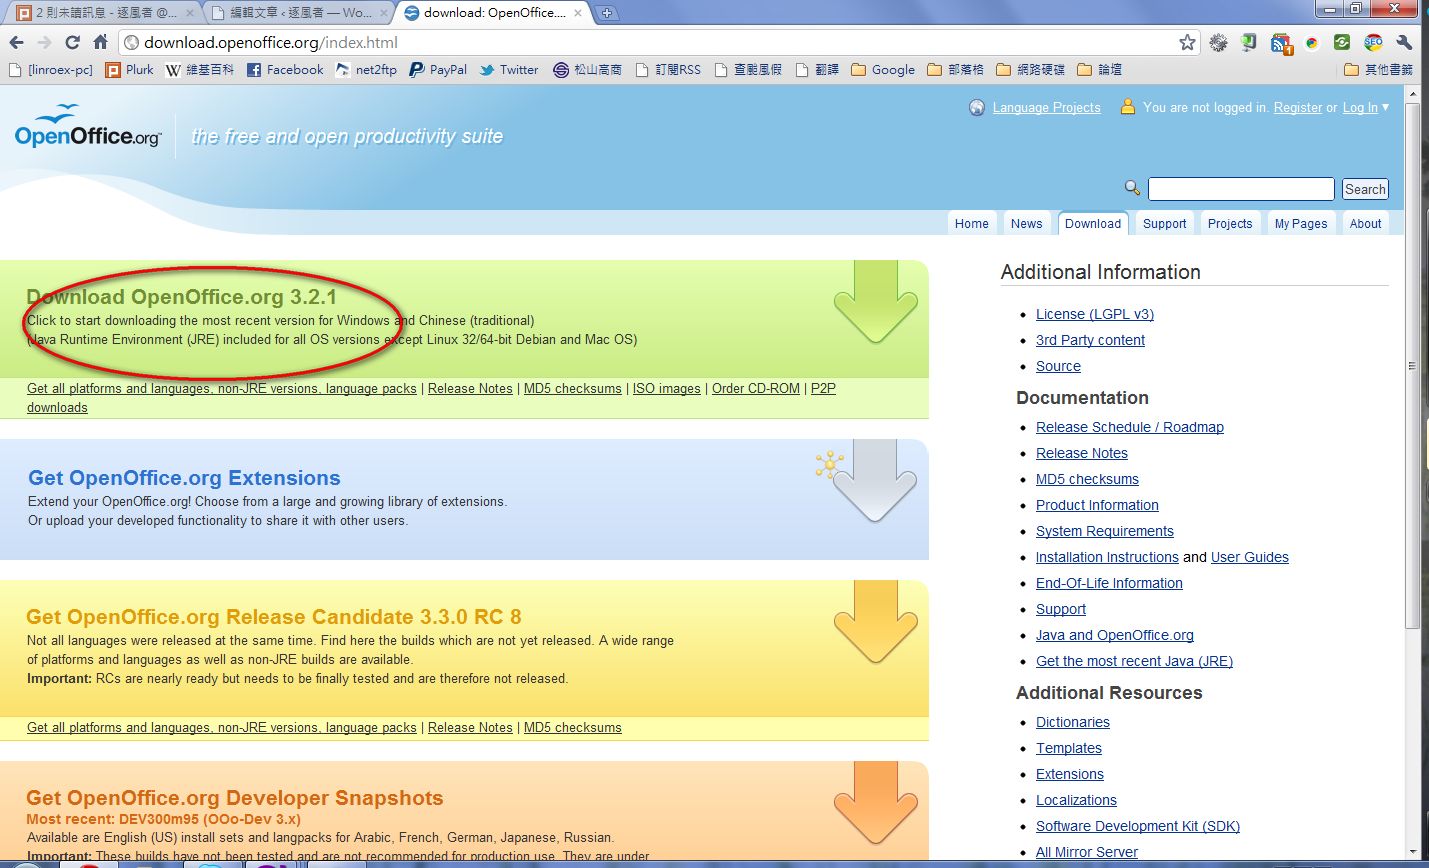The height and width of the screenshot is (868, 1429).
Task: Click the scroll up arrow of the page scrollbar
Action: pyautogui.click(x=1413, y=95)
